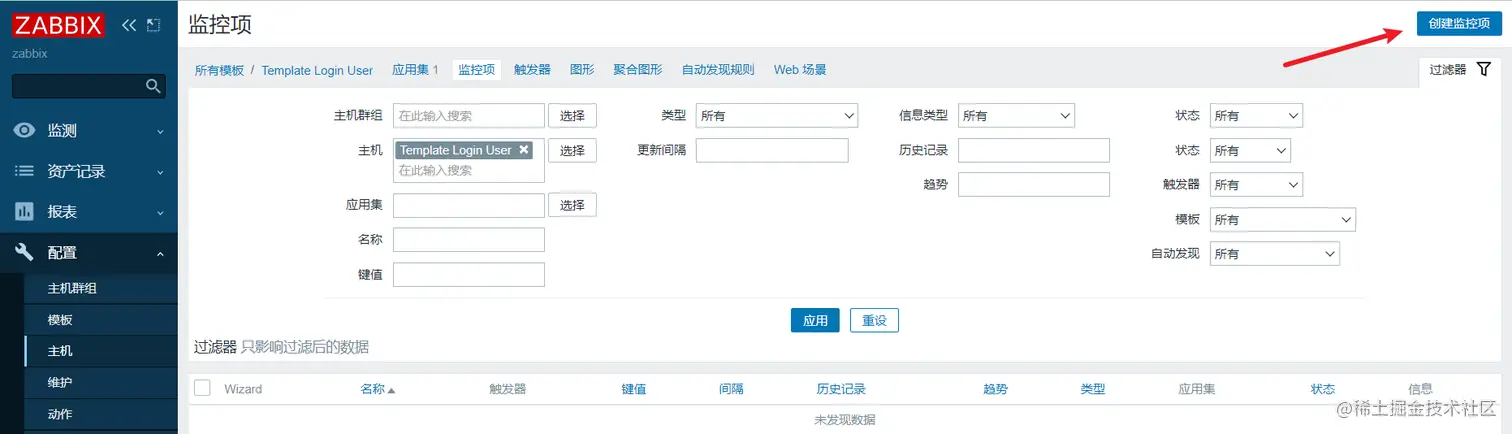Click the 重设 button
The height and width of the screenshot is (434, 1512).
coord(875,320)
